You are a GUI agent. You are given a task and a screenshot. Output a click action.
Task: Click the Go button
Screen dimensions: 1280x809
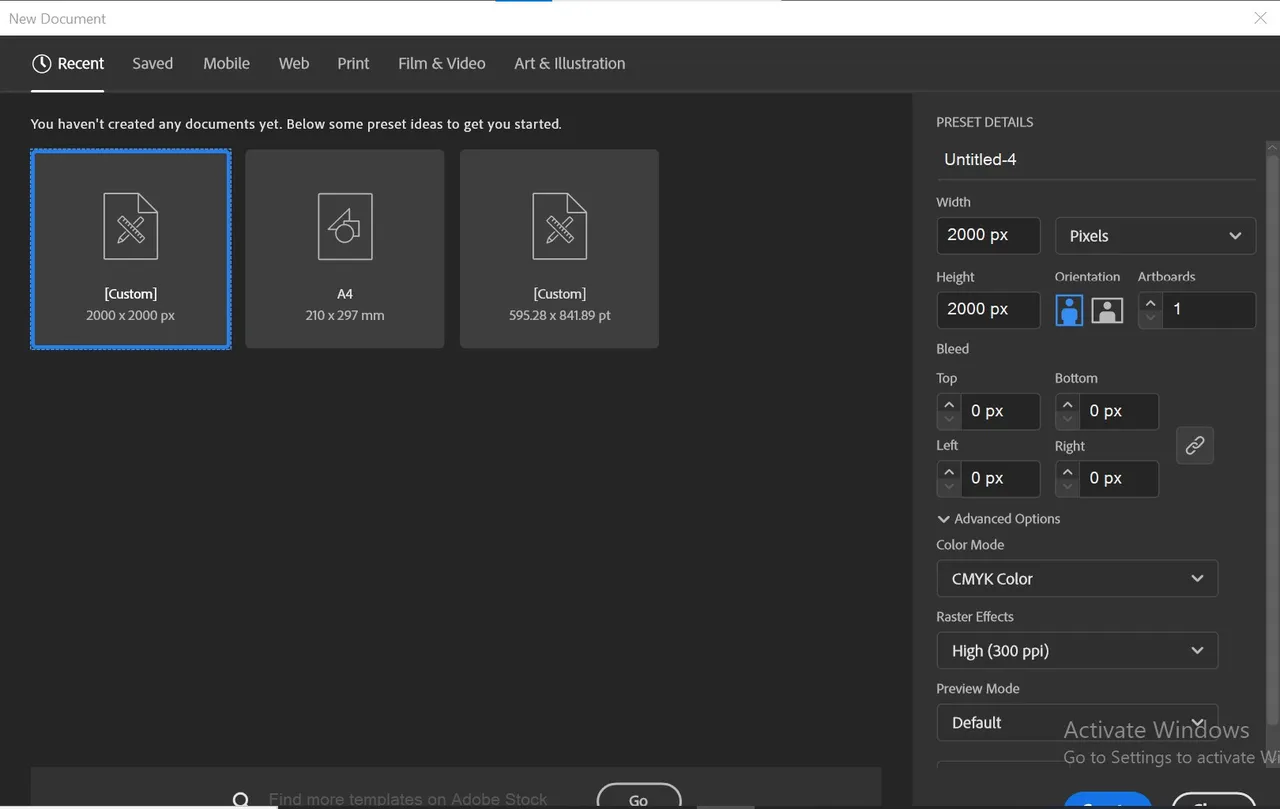(638, 799)
